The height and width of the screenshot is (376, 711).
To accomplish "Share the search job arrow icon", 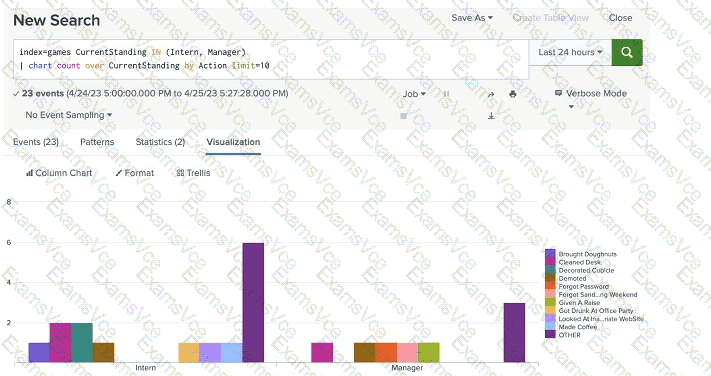I will 491,94.
